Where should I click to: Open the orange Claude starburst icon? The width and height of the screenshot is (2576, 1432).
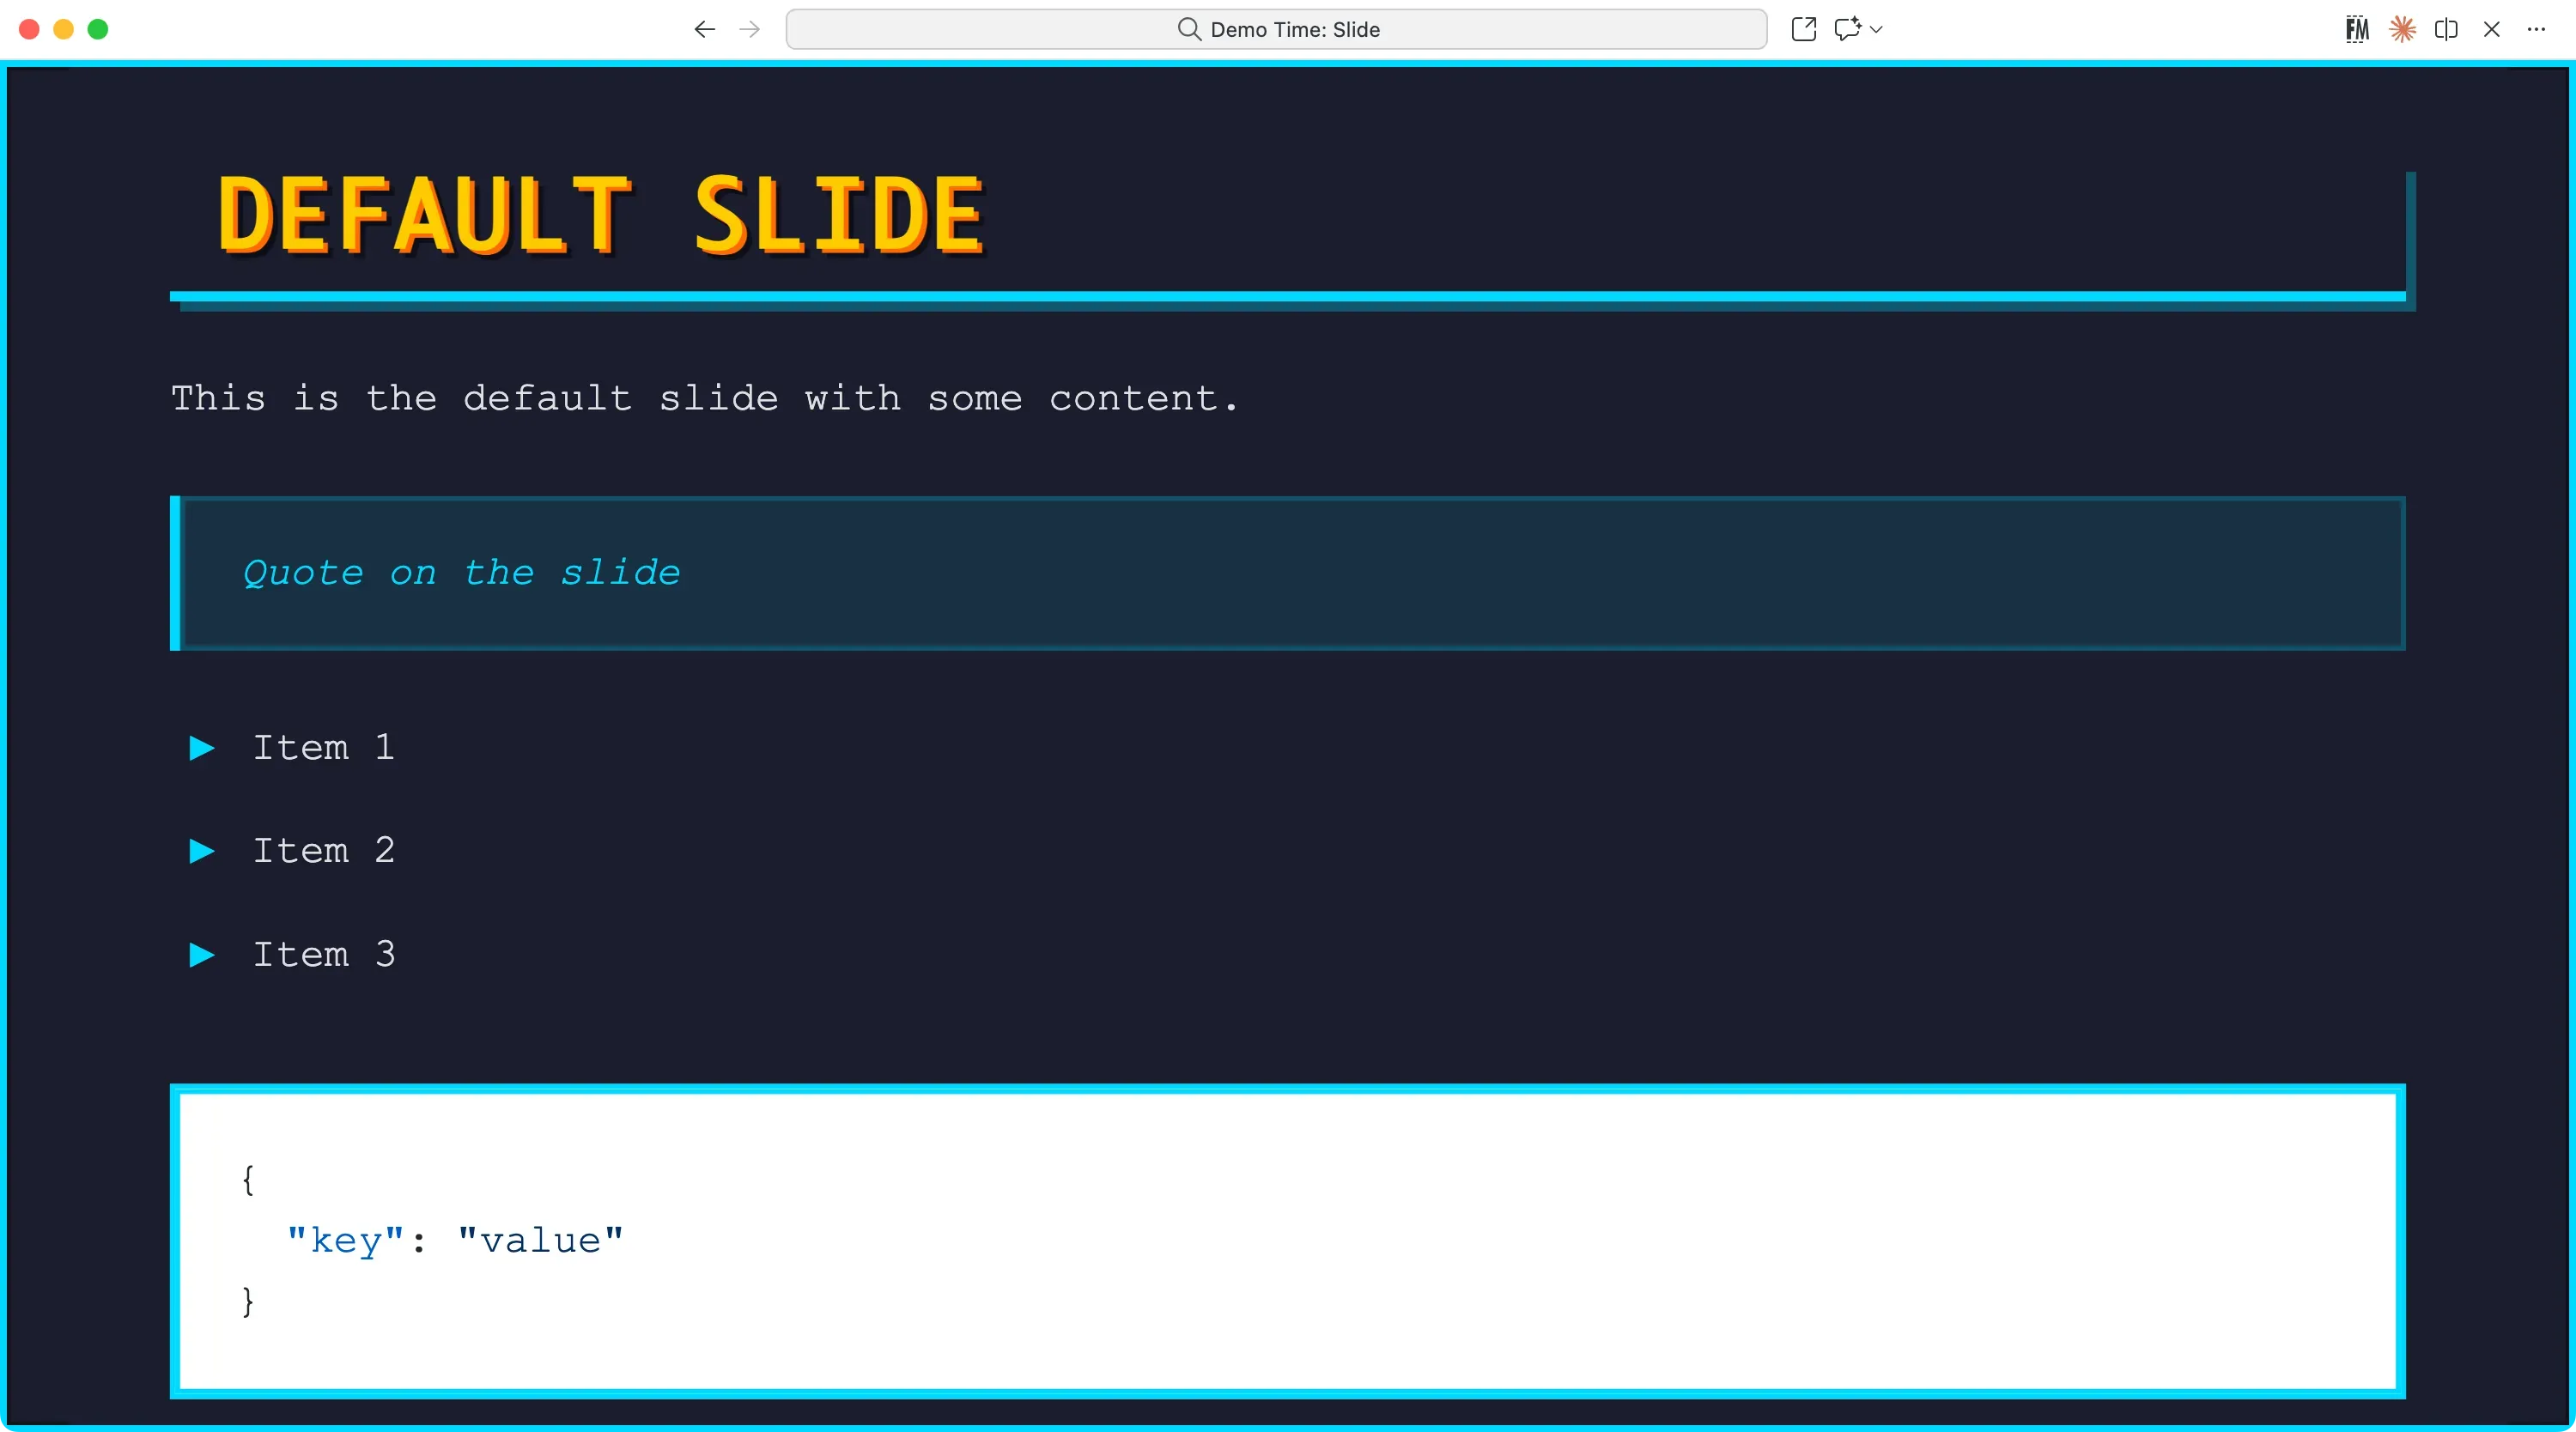[2402, 30]
